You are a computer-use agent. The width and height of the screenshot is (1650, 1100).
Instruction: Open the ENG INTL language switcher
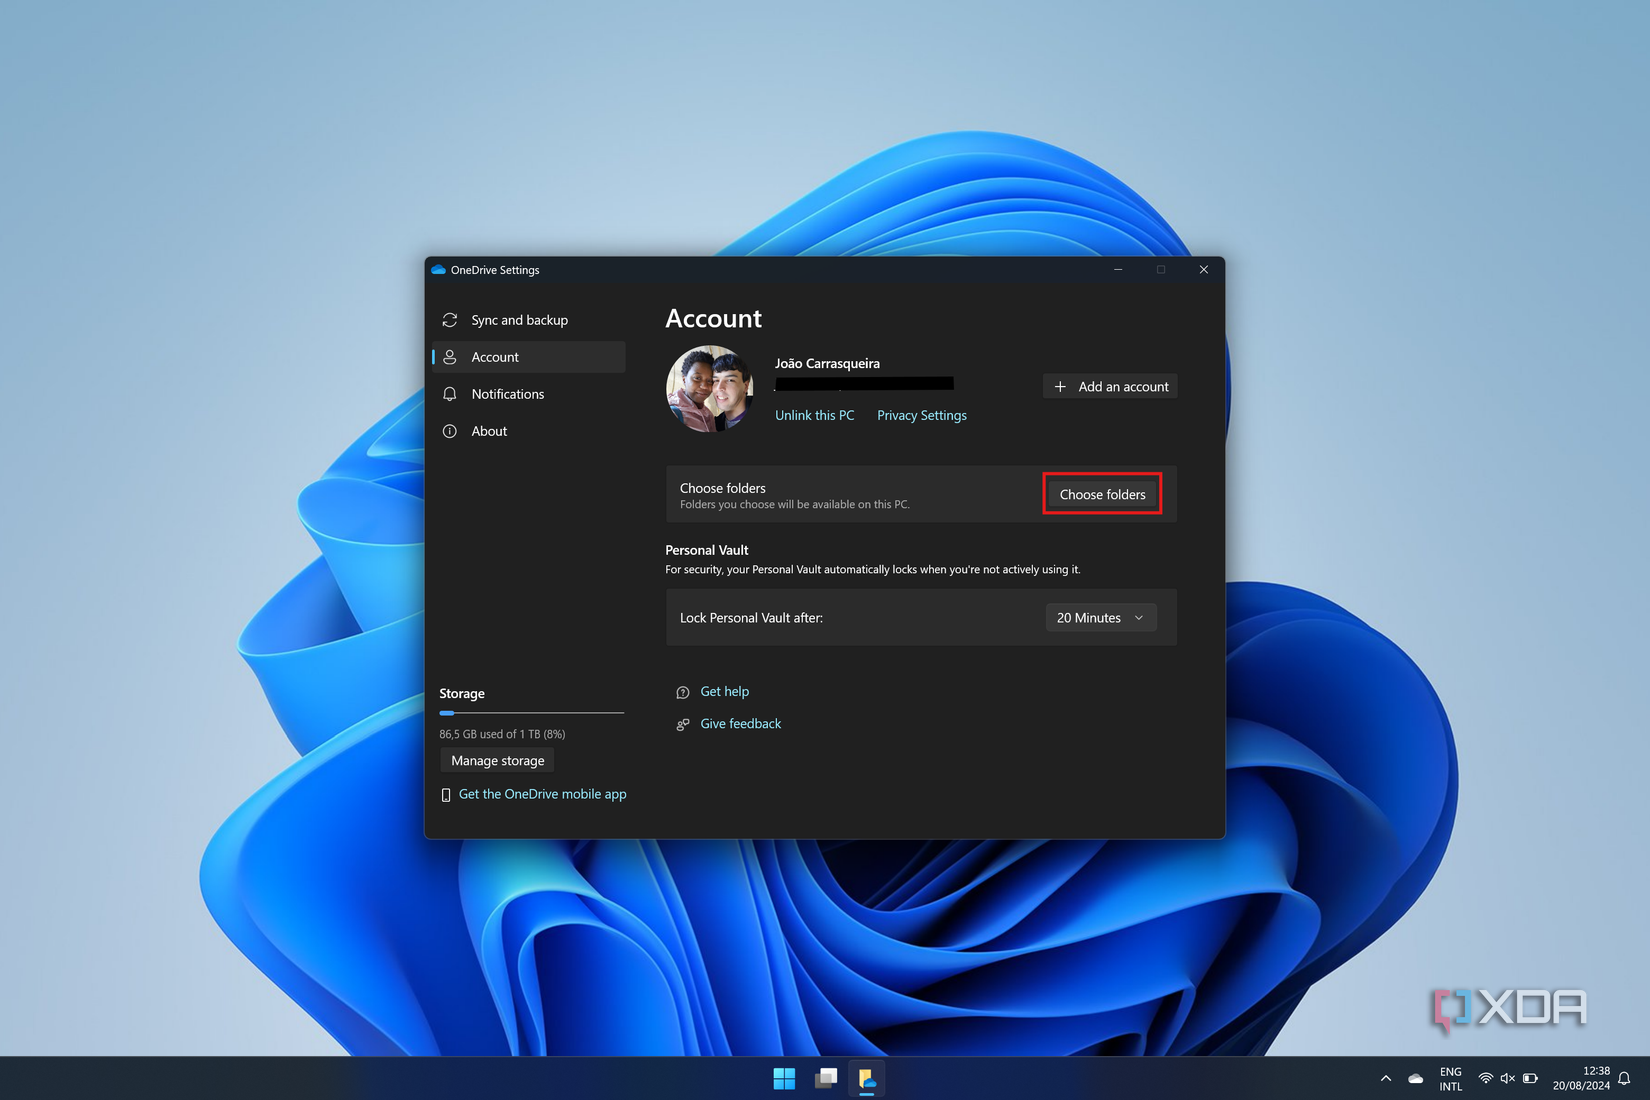click(x=1450, y=1078)
